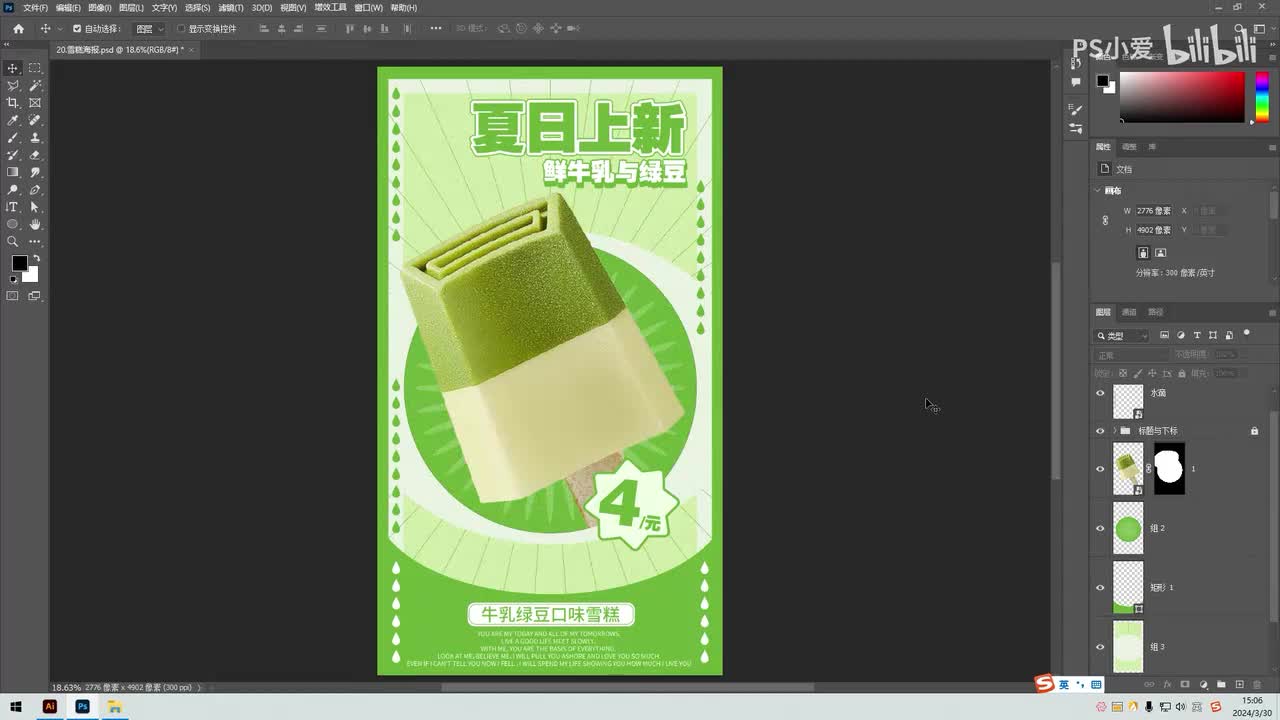The width and height of the screenshot is (1280, 720).
Task: Select the History Brush tool
Action: tap(13, 155)
